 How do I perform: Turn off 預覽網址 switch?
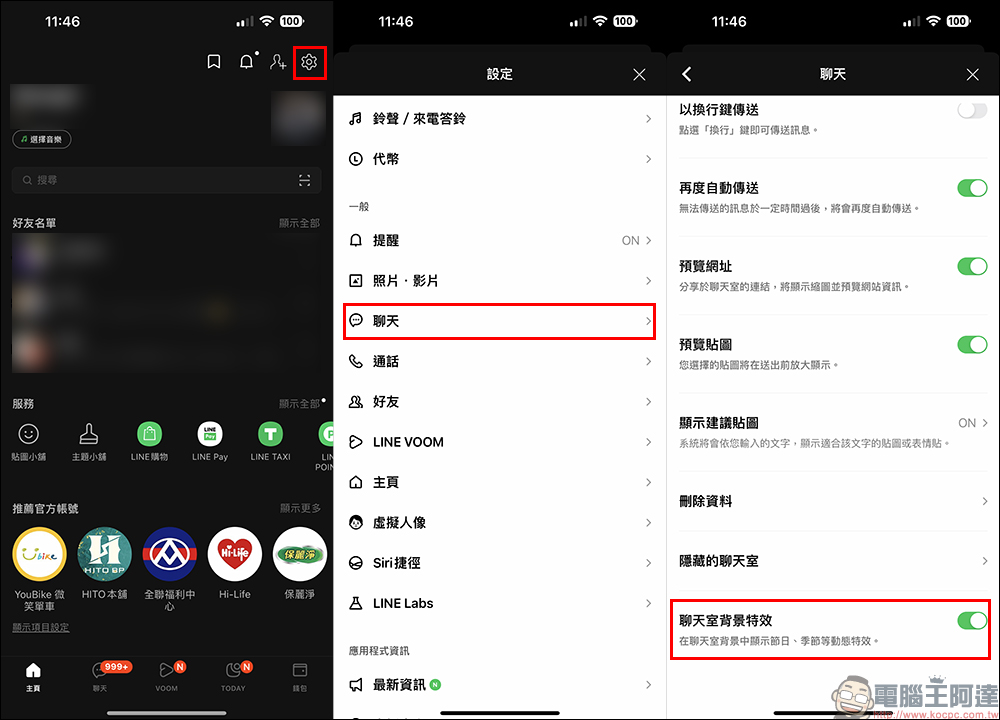971,266
